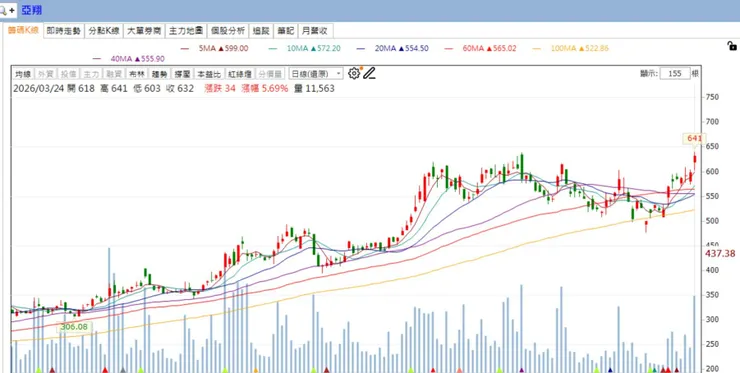
Task: Open the 筆記 notes tab
Action: pos(286,31)
